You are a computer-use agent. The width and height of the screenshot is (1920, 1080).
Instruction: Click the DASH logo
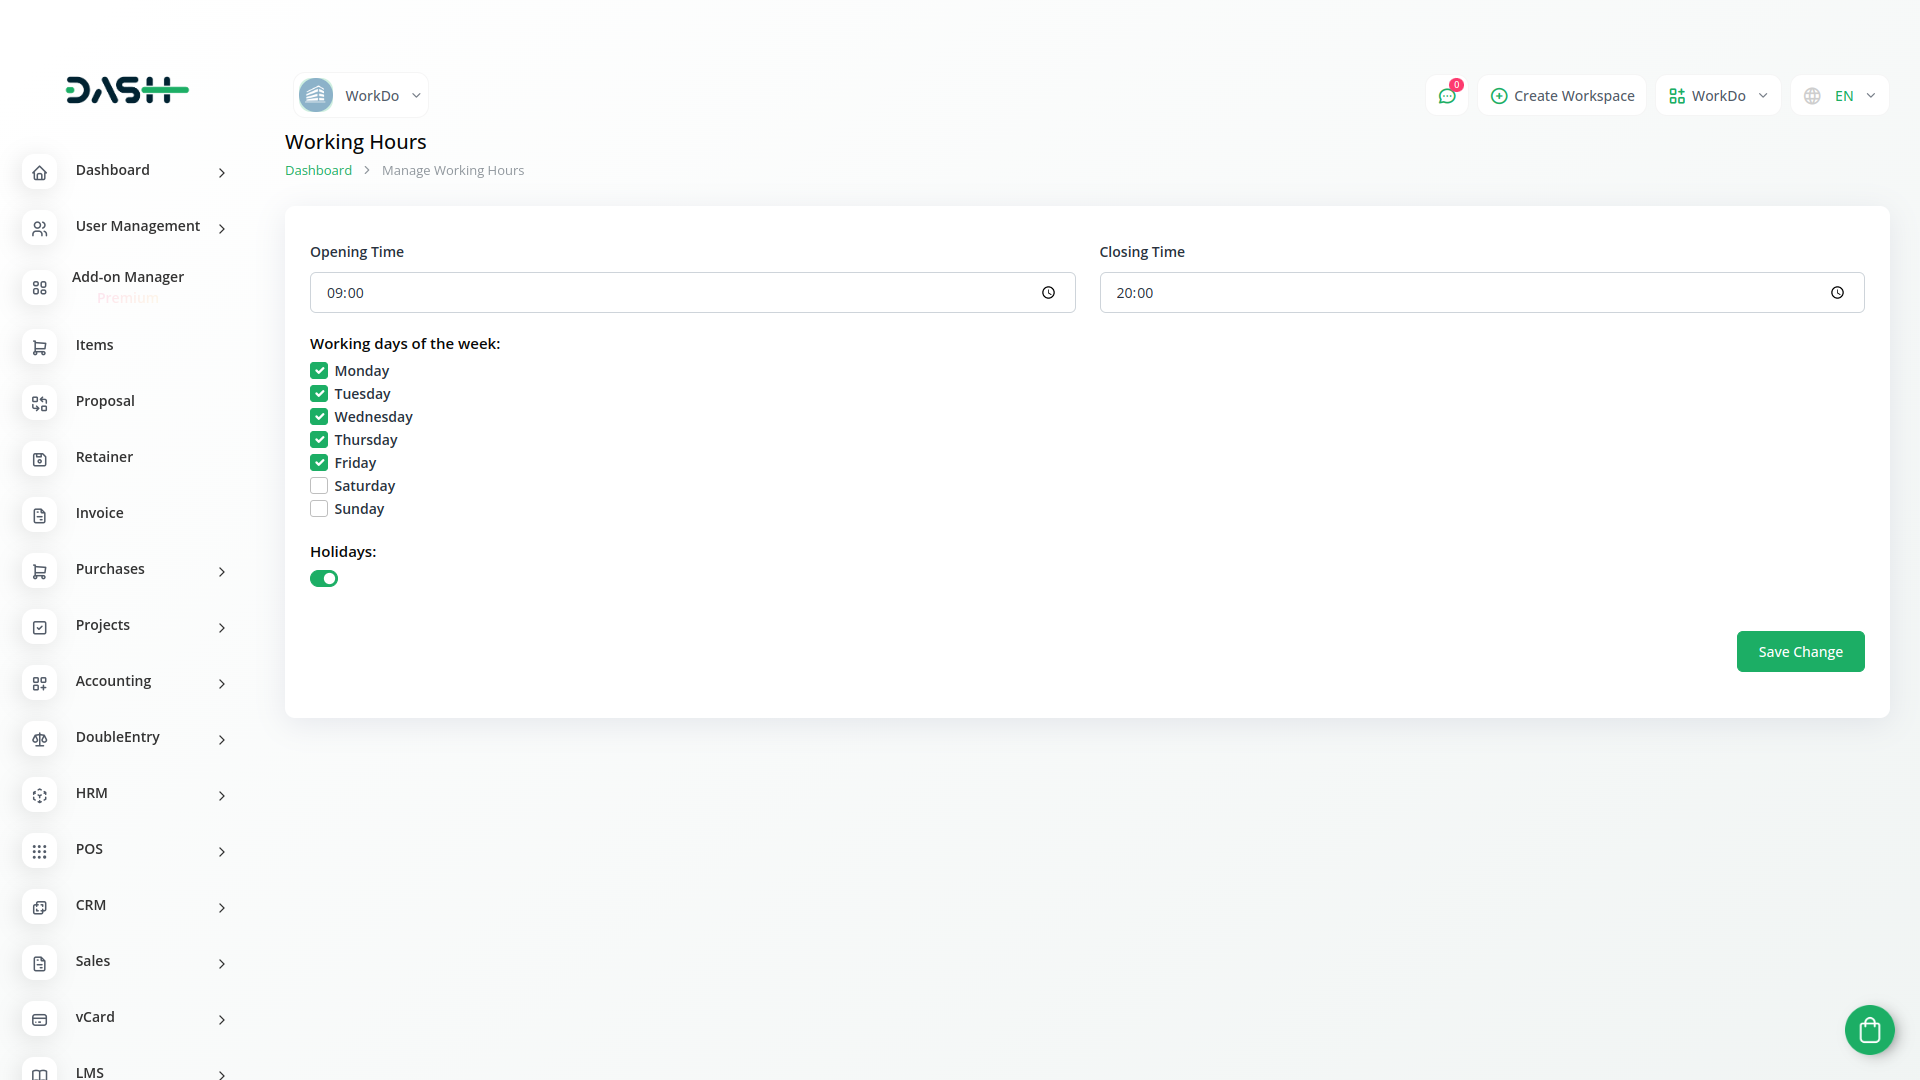click(127, 90)
